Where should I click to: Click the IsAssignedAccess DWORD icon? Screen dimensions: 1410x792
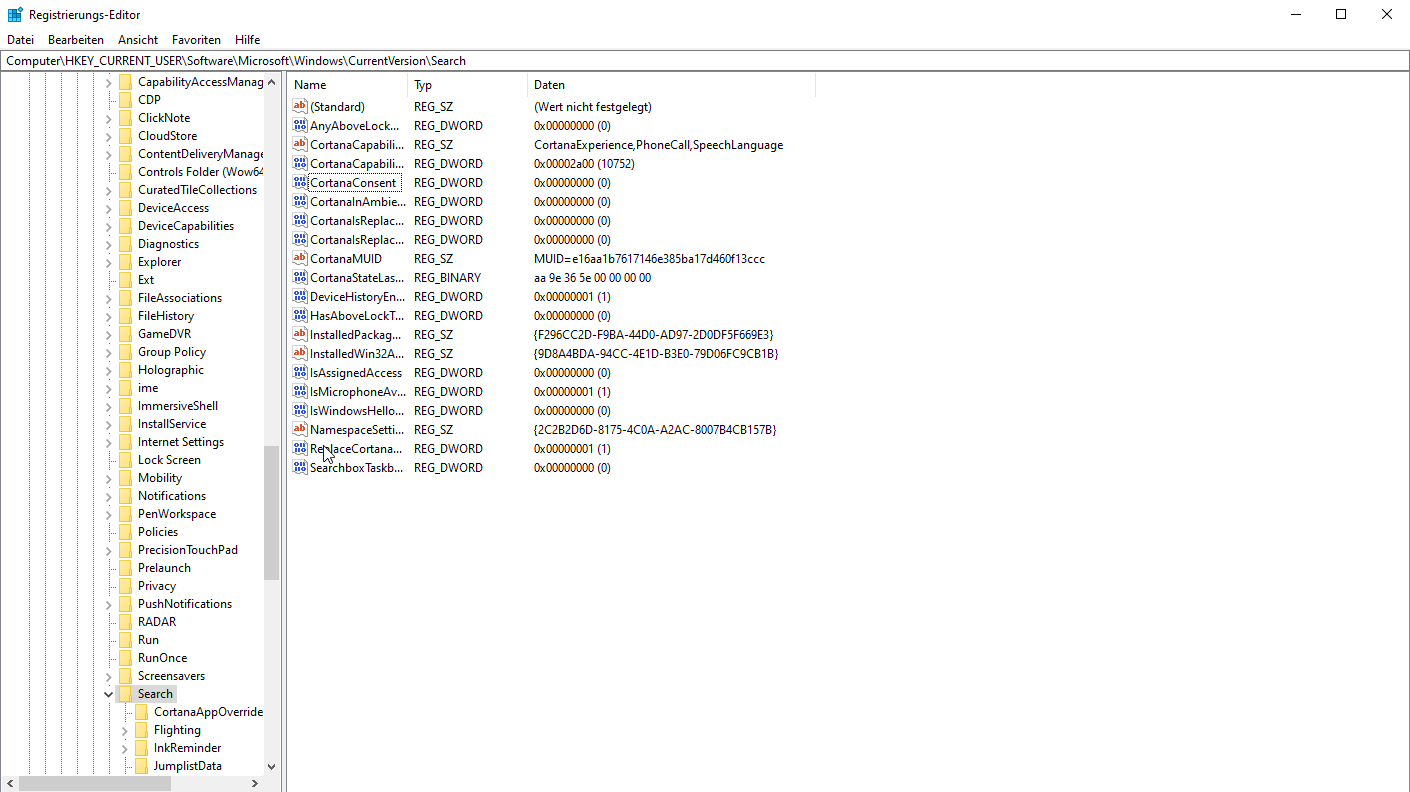pyautogui.click(x=300, y=373)
